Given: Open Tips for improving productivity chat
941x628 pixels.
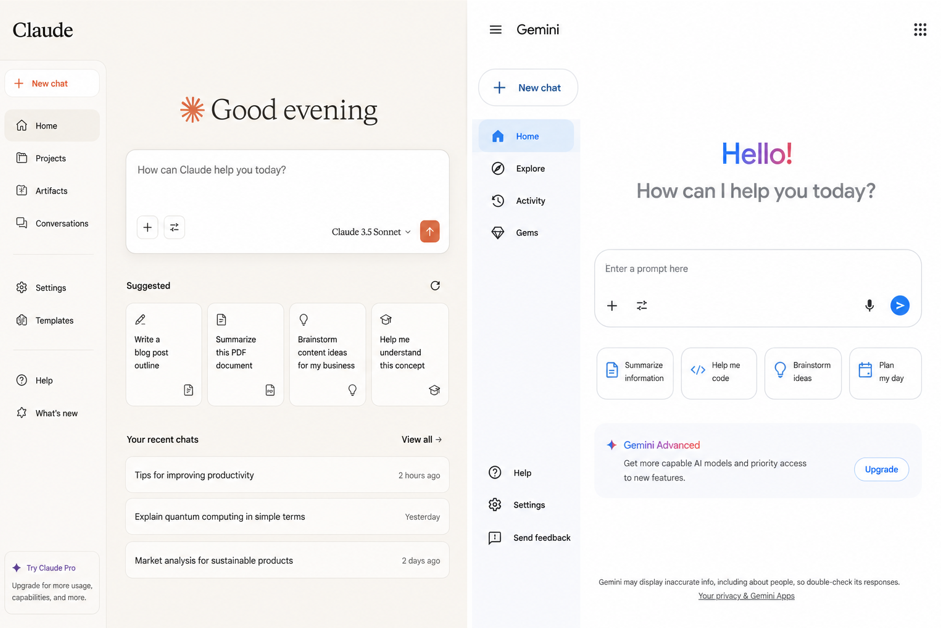Looking at the screenshot, I should [287, 475].
